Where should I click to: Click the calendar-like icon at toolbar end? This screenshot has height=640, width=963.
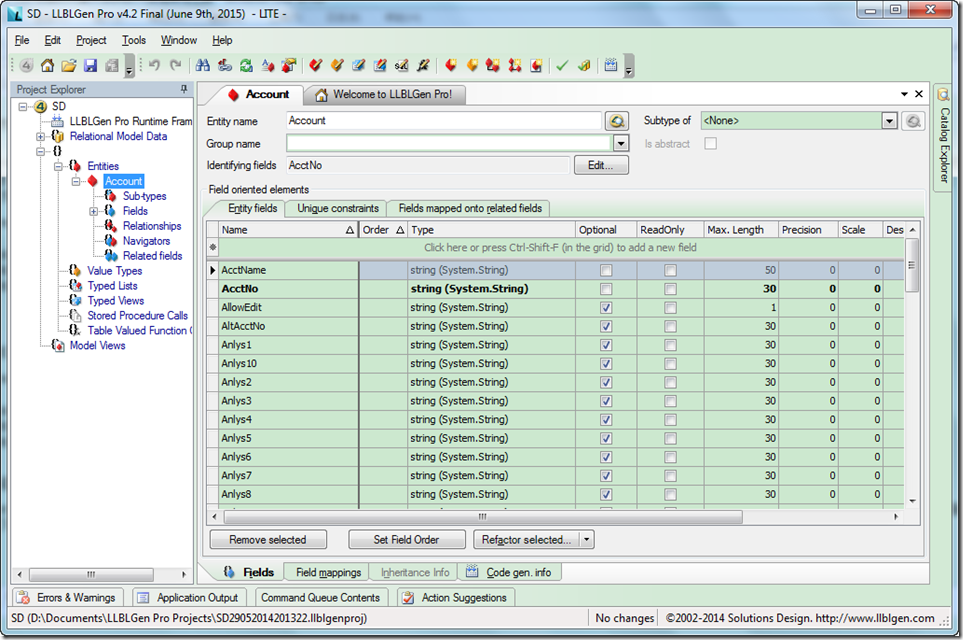(610, 65)
